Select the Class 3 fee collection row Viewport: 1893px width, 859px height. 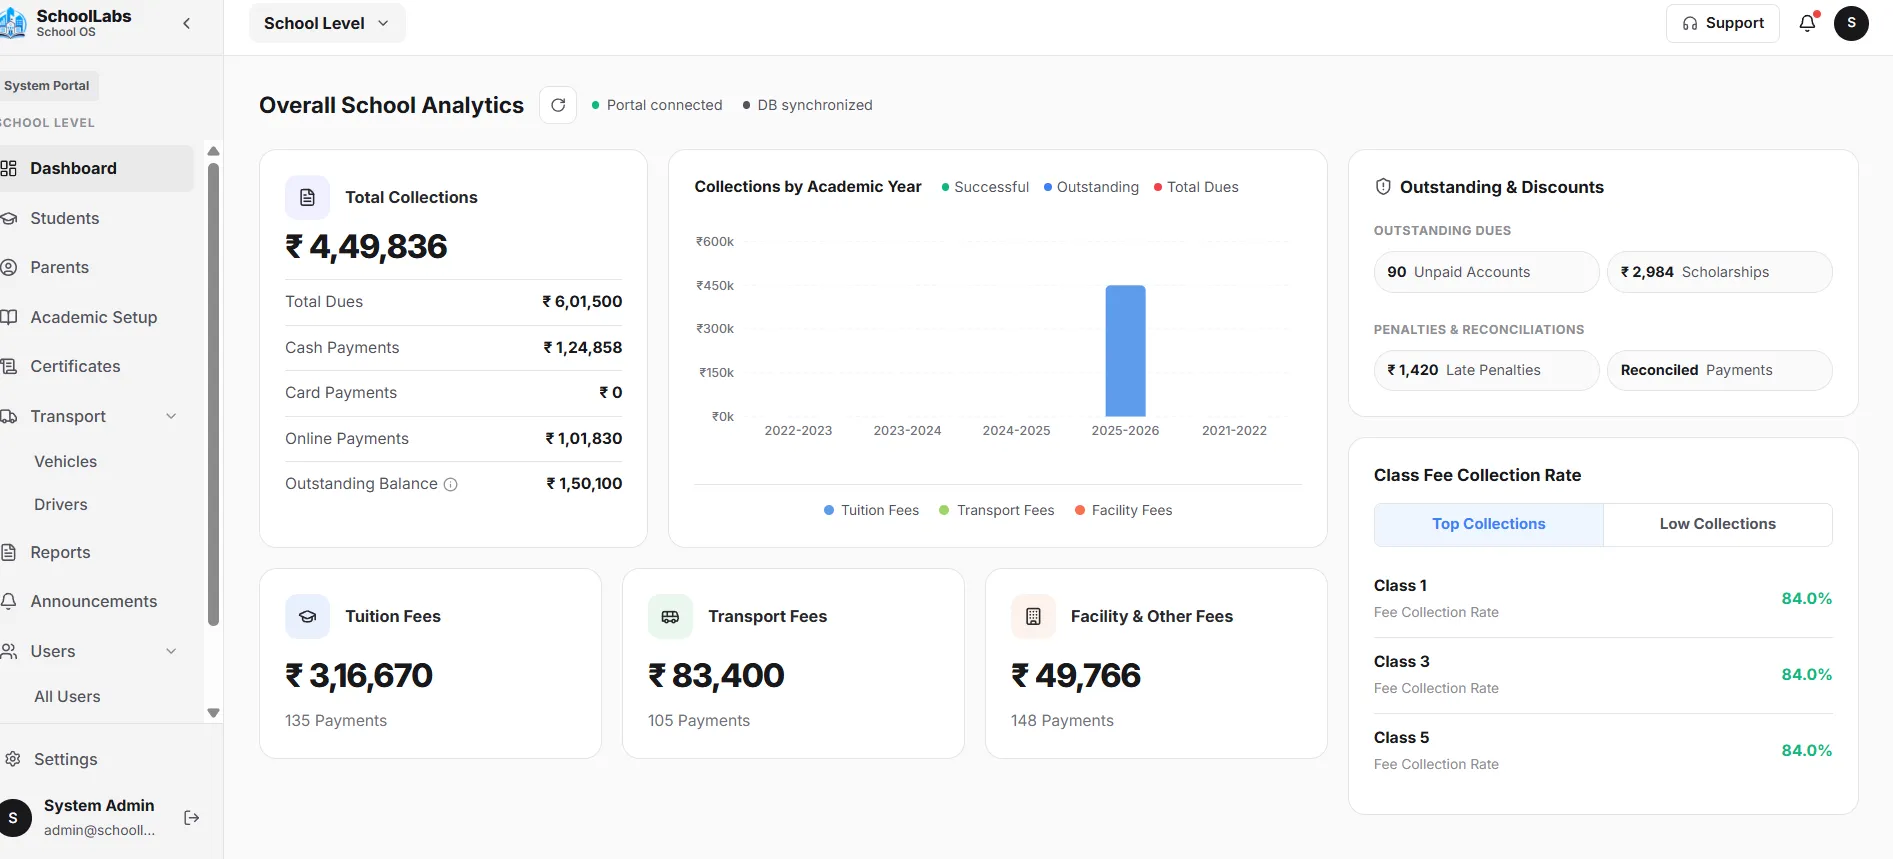(1603, 674)
